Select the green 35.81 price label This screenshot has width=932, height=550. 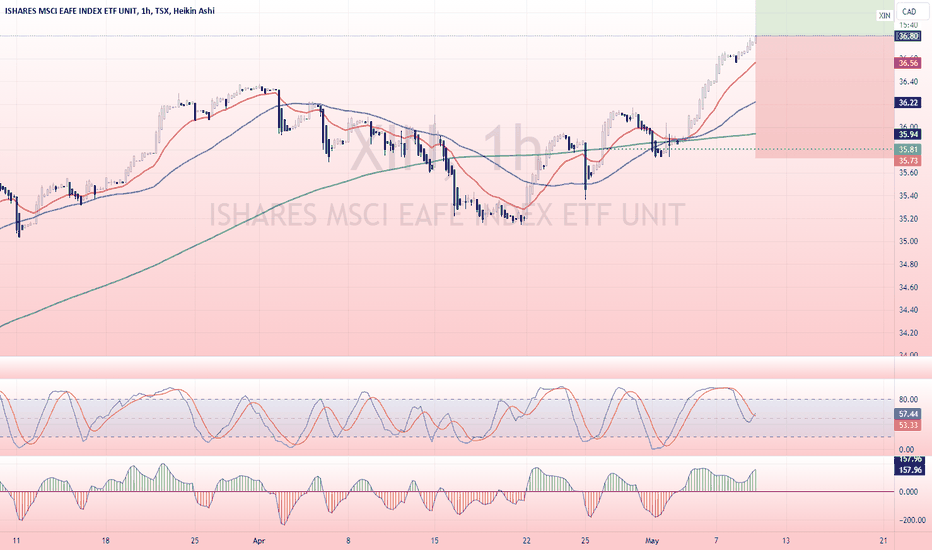[908, 150]
